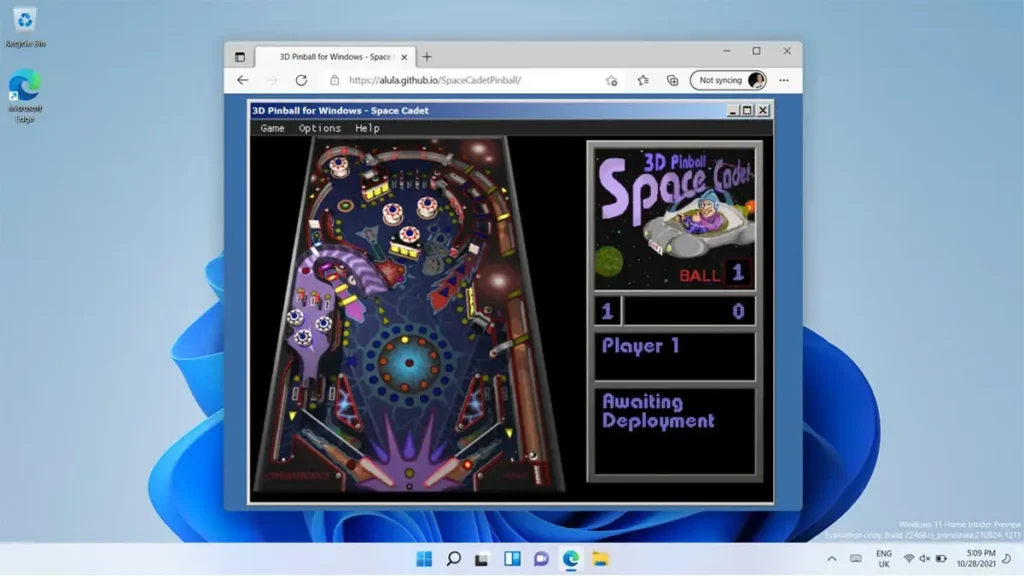Viewport: 1024px width, 576px height.
Task: Close the 3D Pinball browser tab
Action: (404, 57)
